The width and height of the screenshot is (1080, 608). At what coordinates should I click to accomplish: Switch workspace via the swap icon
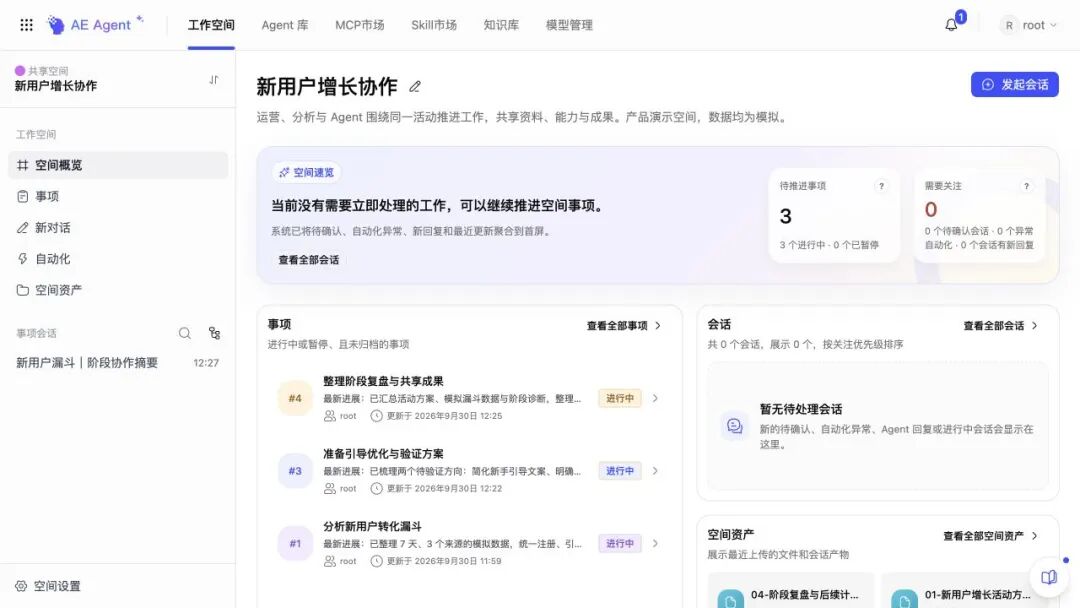coord(214,80)
